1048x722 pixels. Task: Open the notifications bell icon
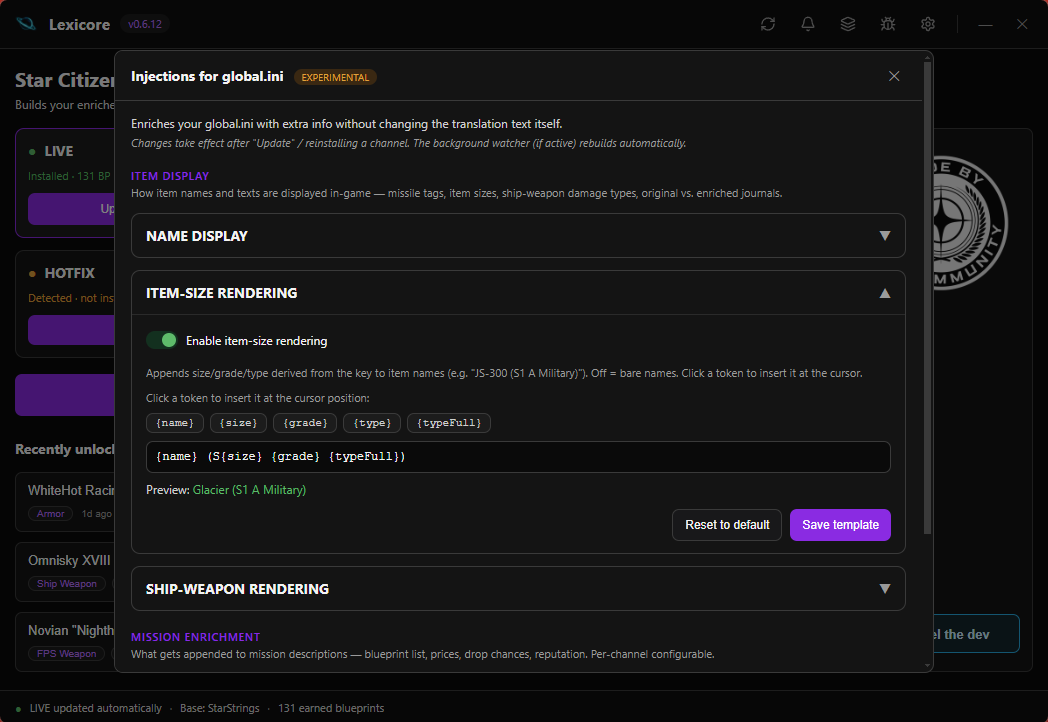click(807, 24)
